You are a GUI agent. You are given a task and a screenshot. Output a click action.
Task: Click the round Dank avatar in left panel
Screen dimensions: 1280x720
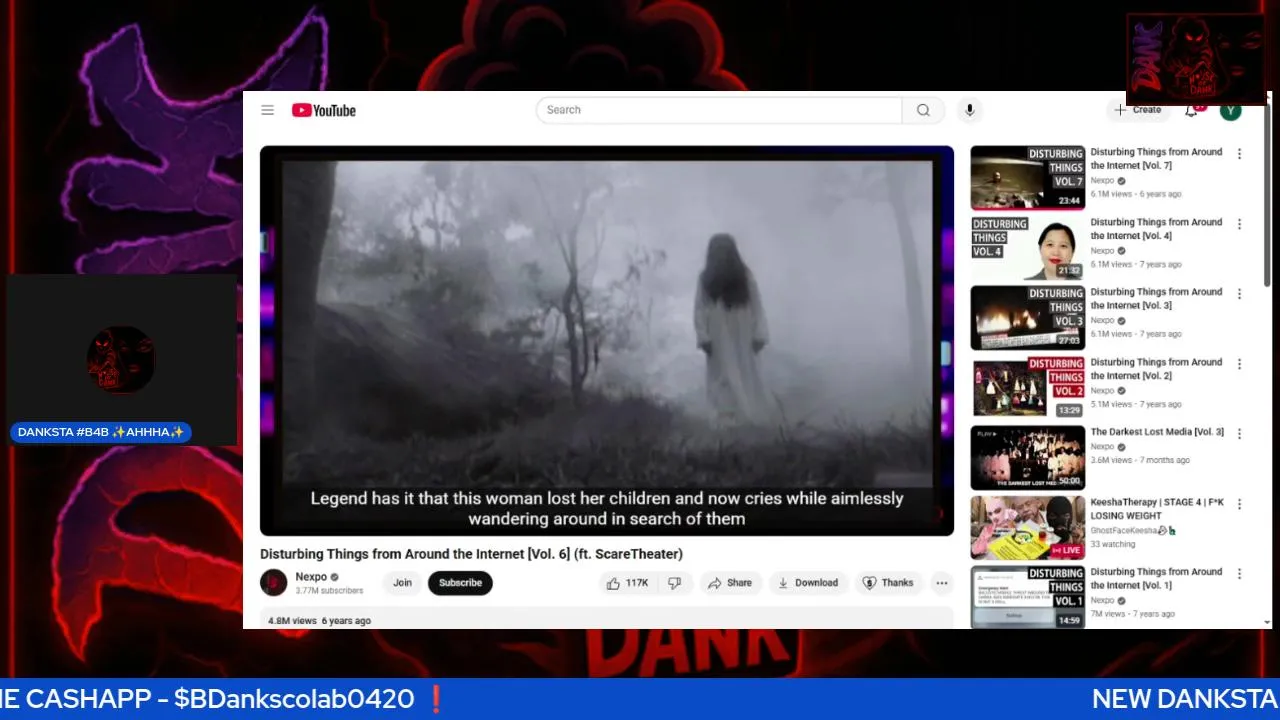tap(120, 359)
